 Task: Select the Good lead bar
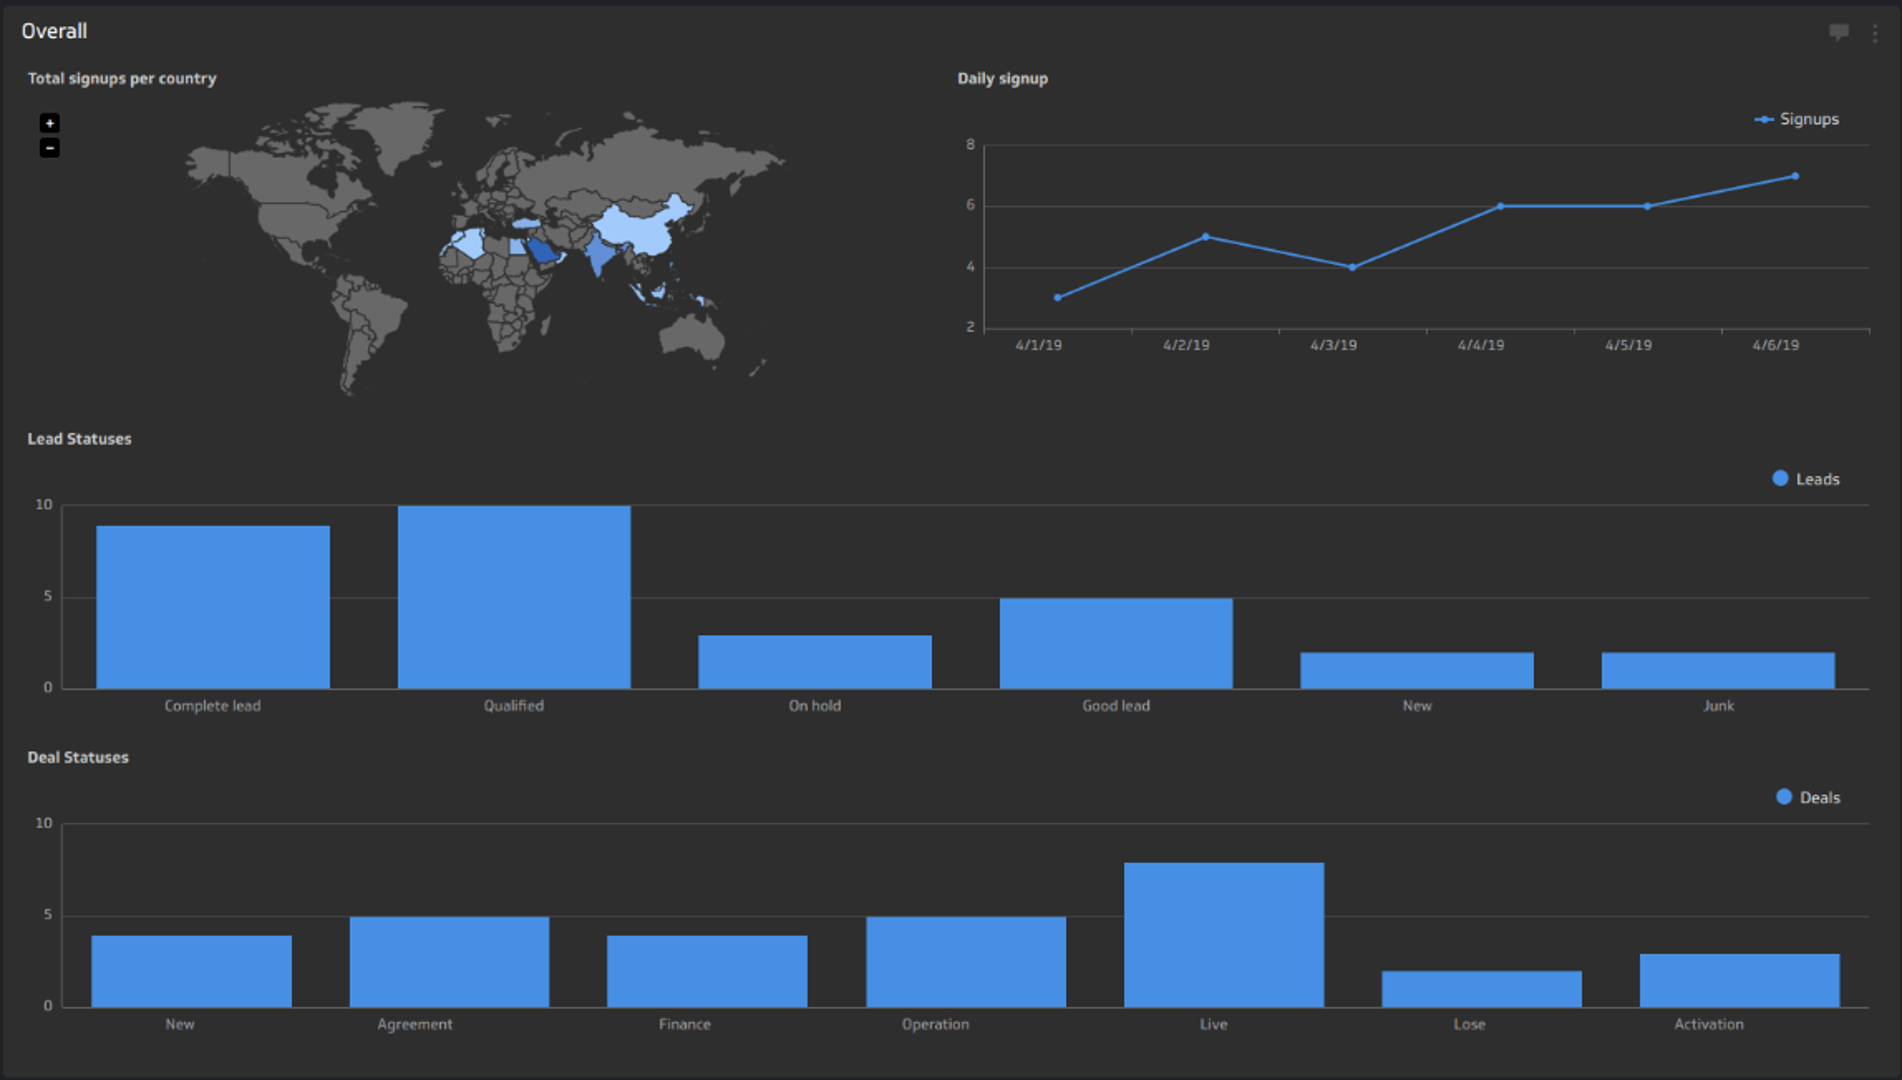pyautogui.click(x=1116, y=643)
